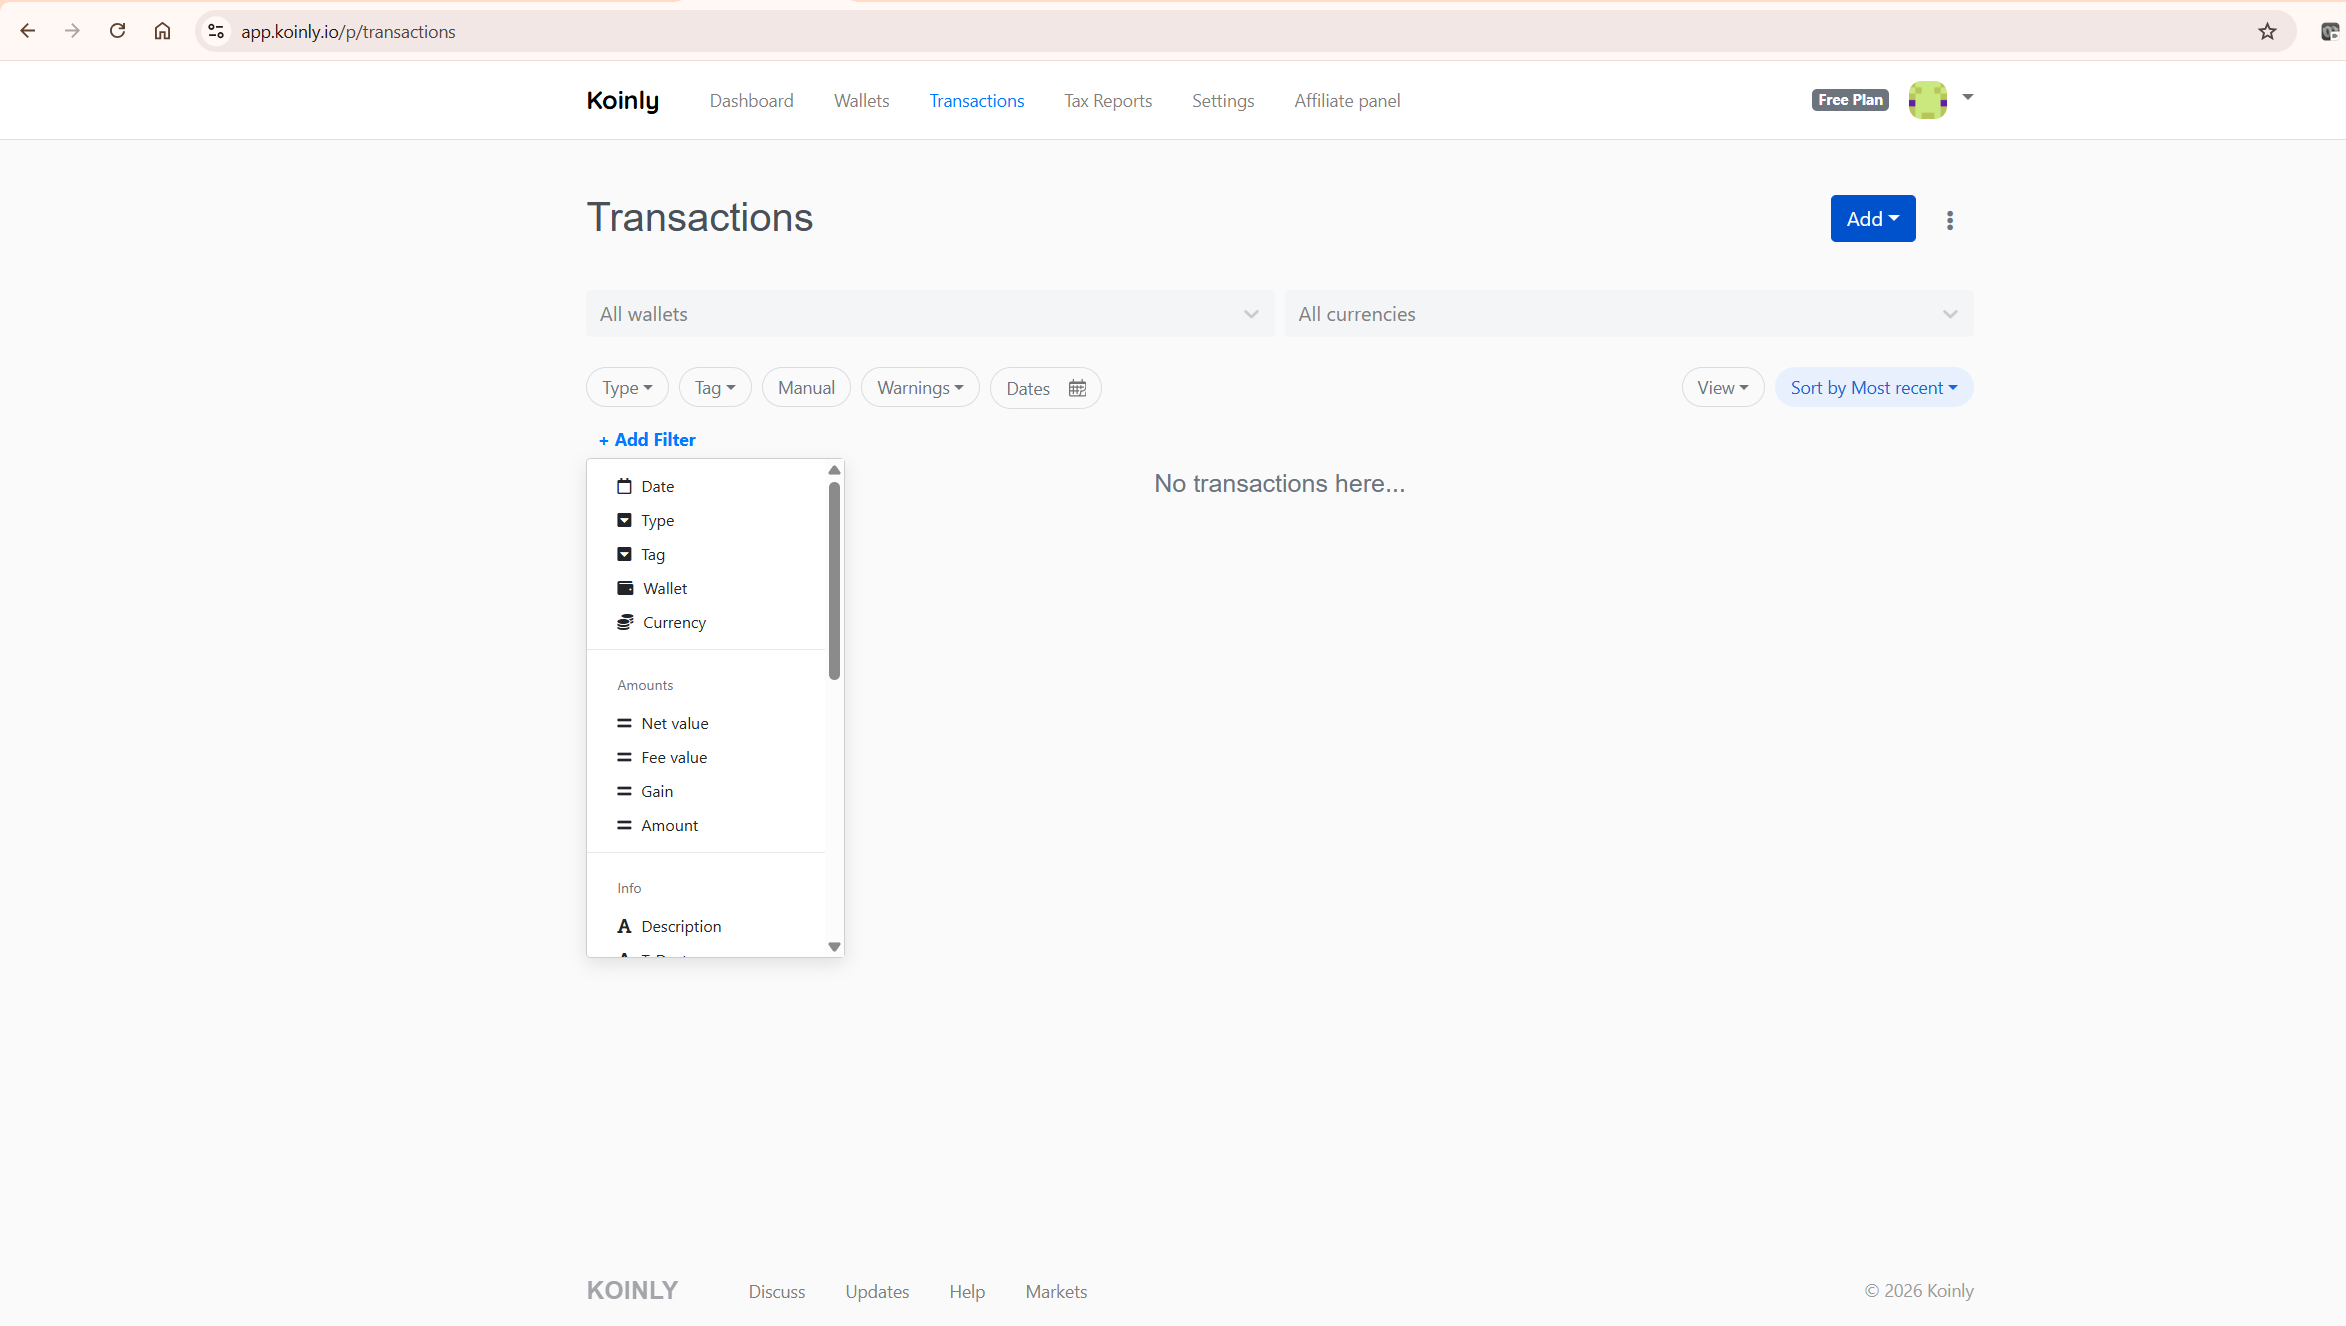
Task: Open the All currencies dropdown
Action: coord(1949,313)
